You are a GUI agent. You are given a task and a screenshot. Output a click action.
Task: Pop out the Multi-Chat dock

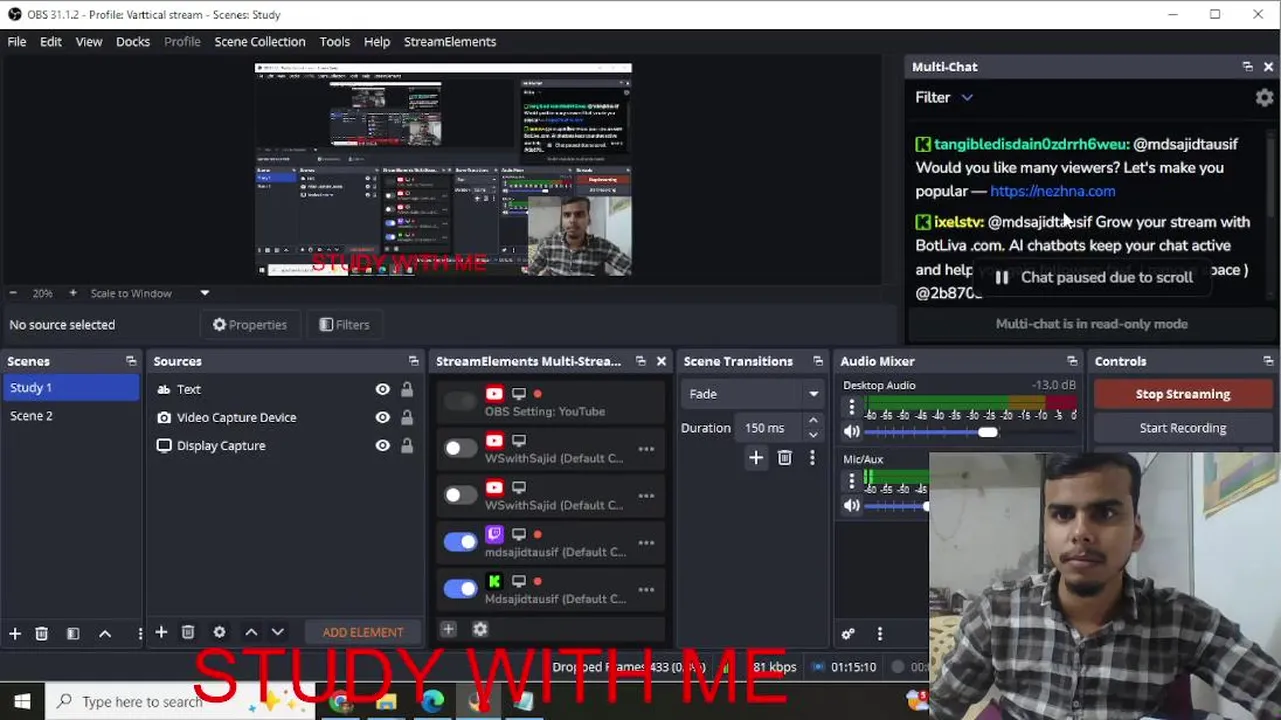(1248, 67)
